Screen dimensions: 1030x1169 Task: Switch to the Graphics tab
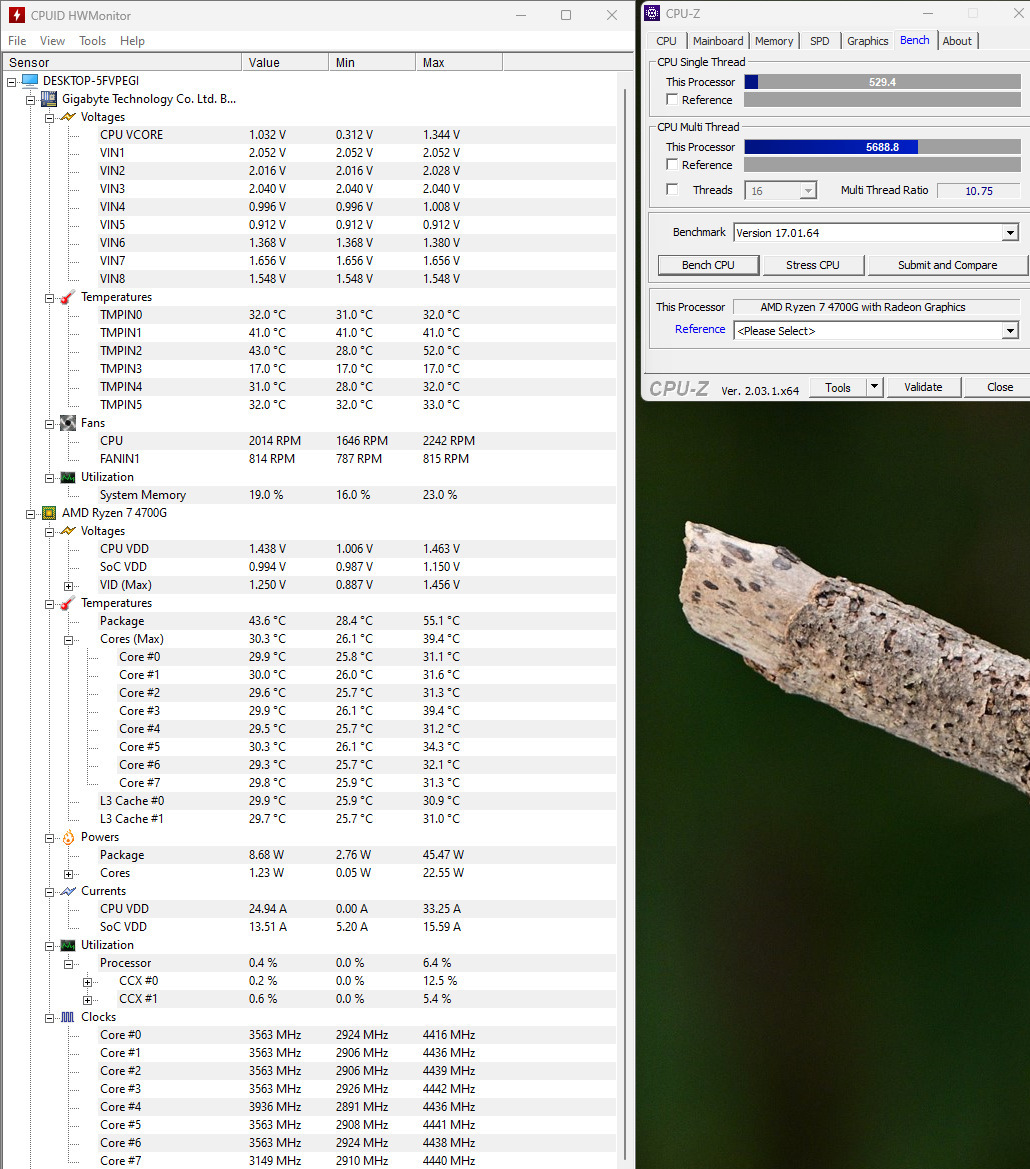tap(868, 41)
